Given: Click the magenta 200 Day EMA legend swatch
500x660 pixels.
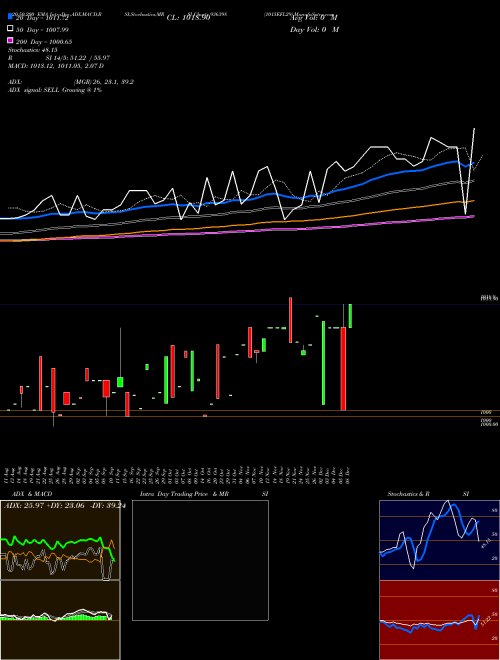Looking at the screenshot, I should 10,40.
